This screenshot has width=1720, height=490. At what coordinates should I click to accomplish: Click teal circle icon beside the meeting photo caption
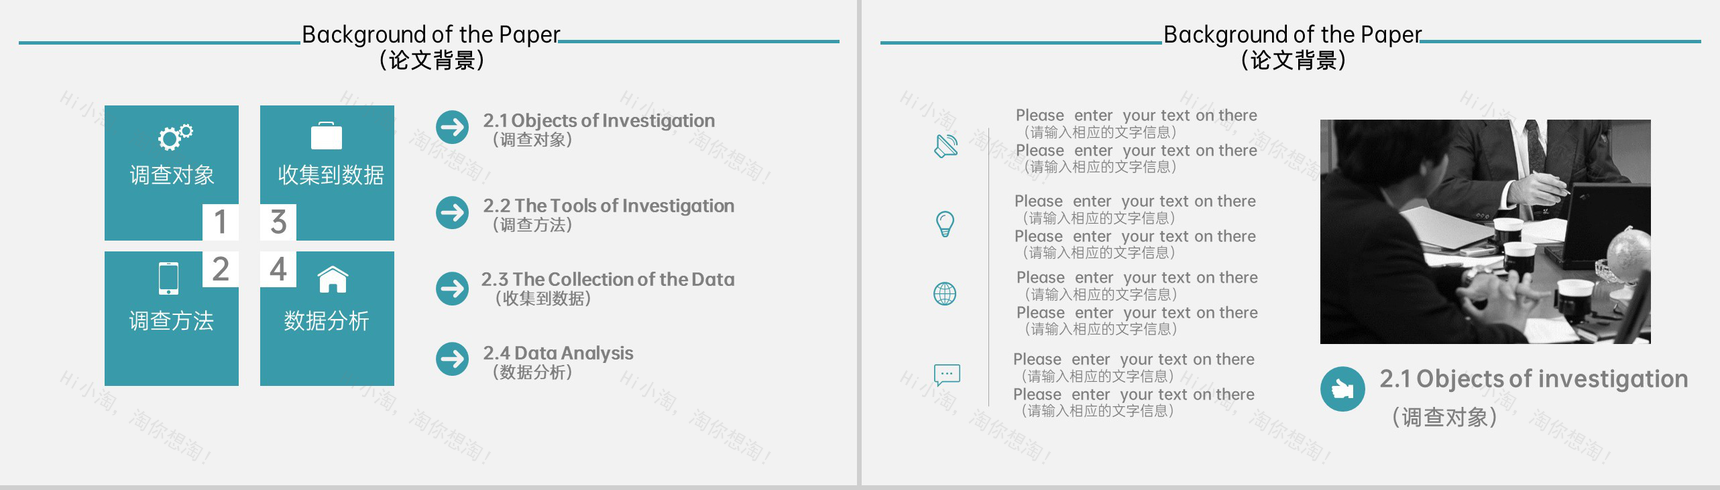pyautogui.click(x=1342, y=389)
